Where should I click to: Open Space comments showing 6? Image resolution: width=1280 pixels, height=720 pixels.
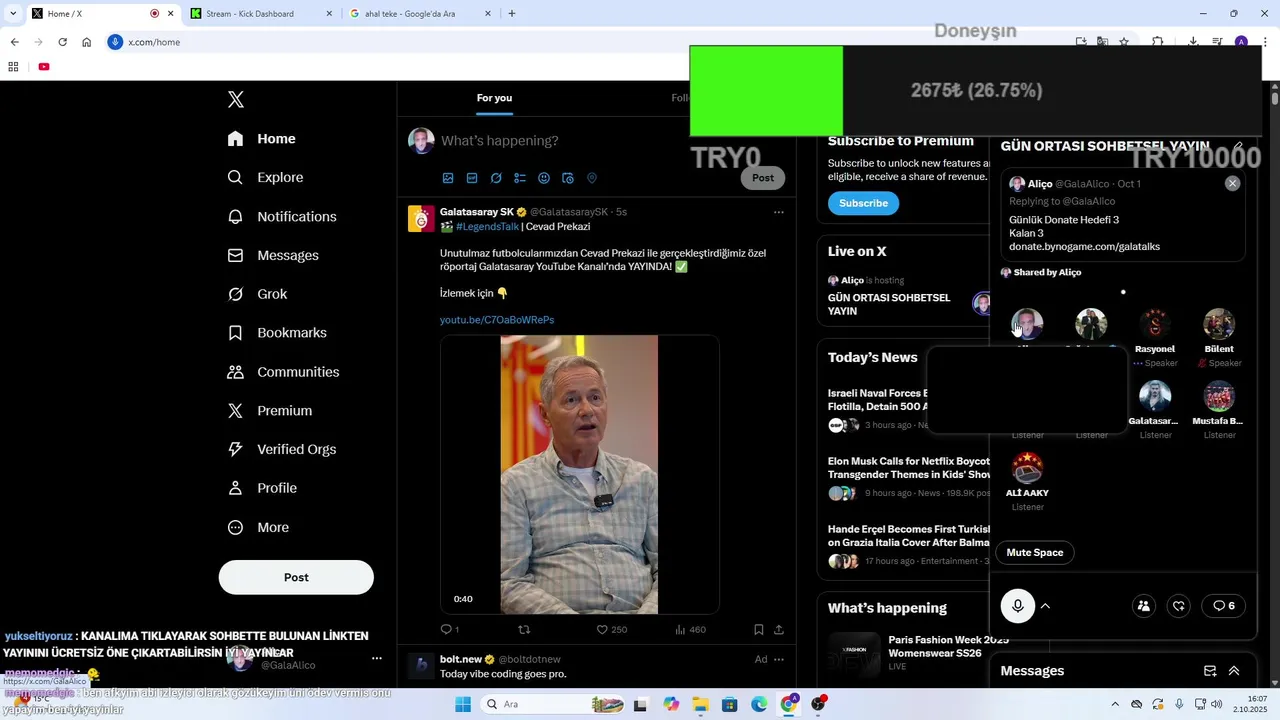point(1224,606)
